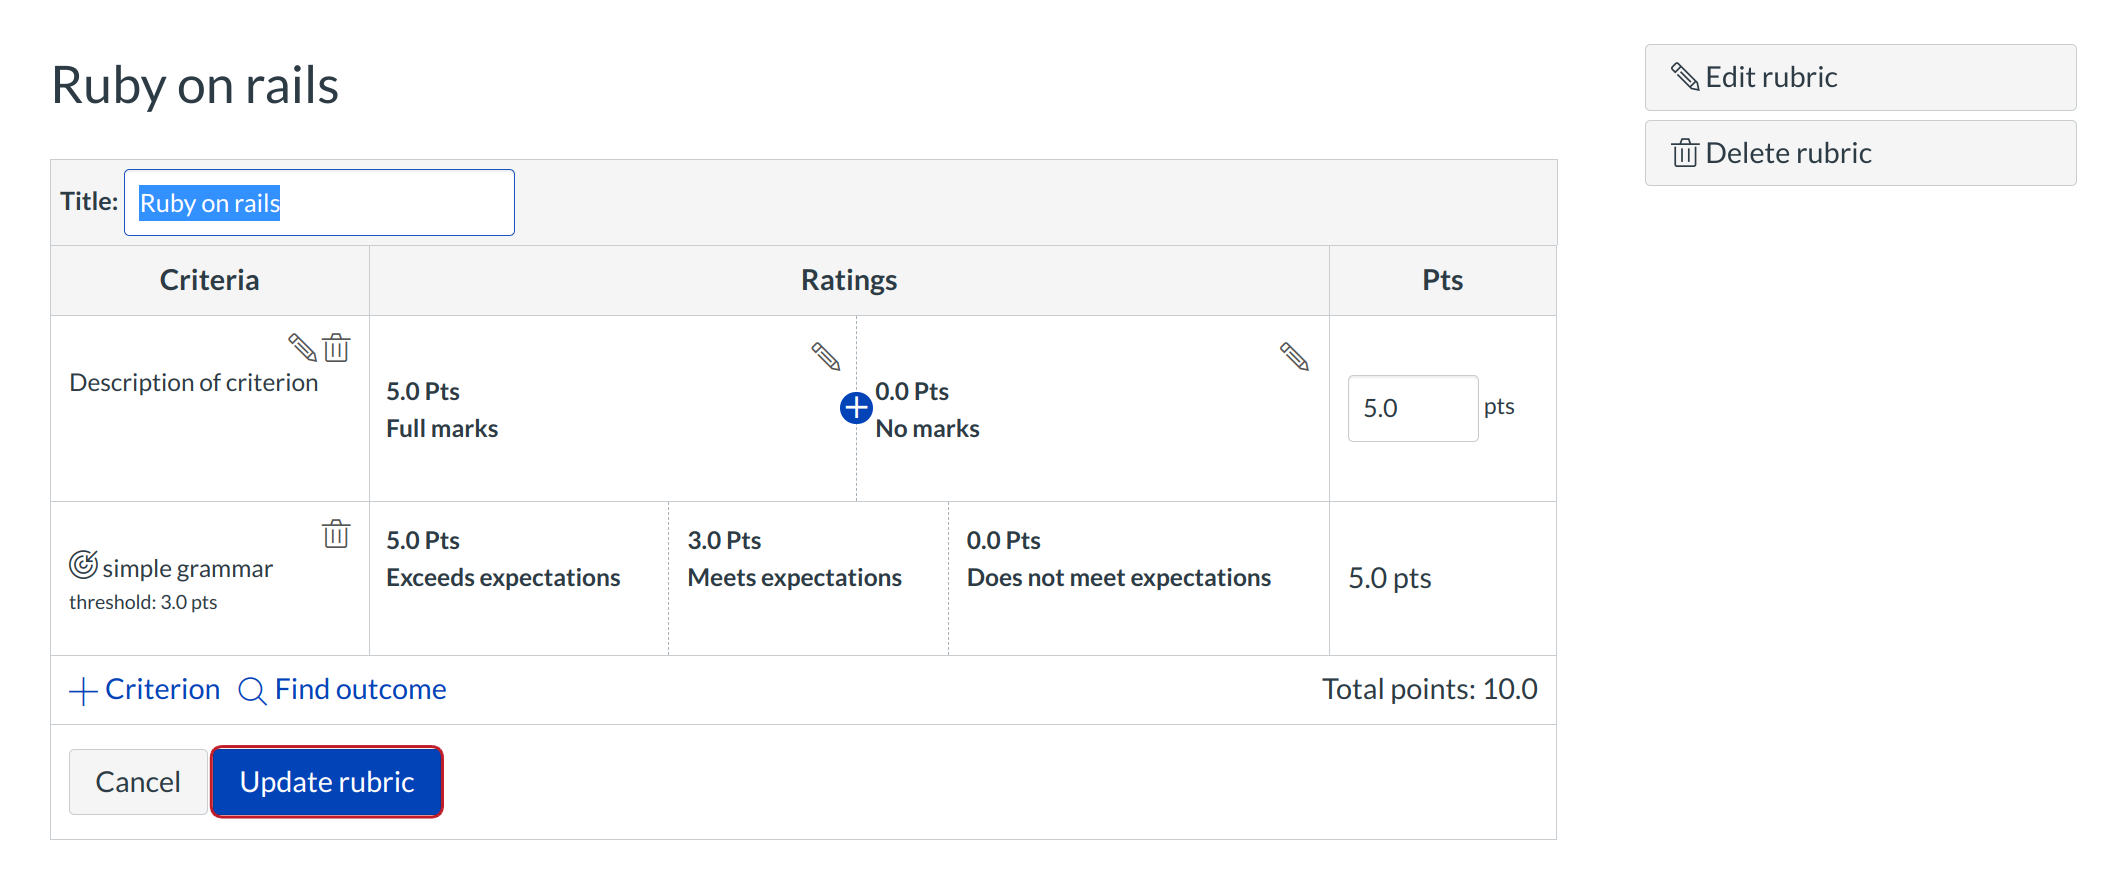
Task: Cancel editing the rubric
Action: click(138, 782)
